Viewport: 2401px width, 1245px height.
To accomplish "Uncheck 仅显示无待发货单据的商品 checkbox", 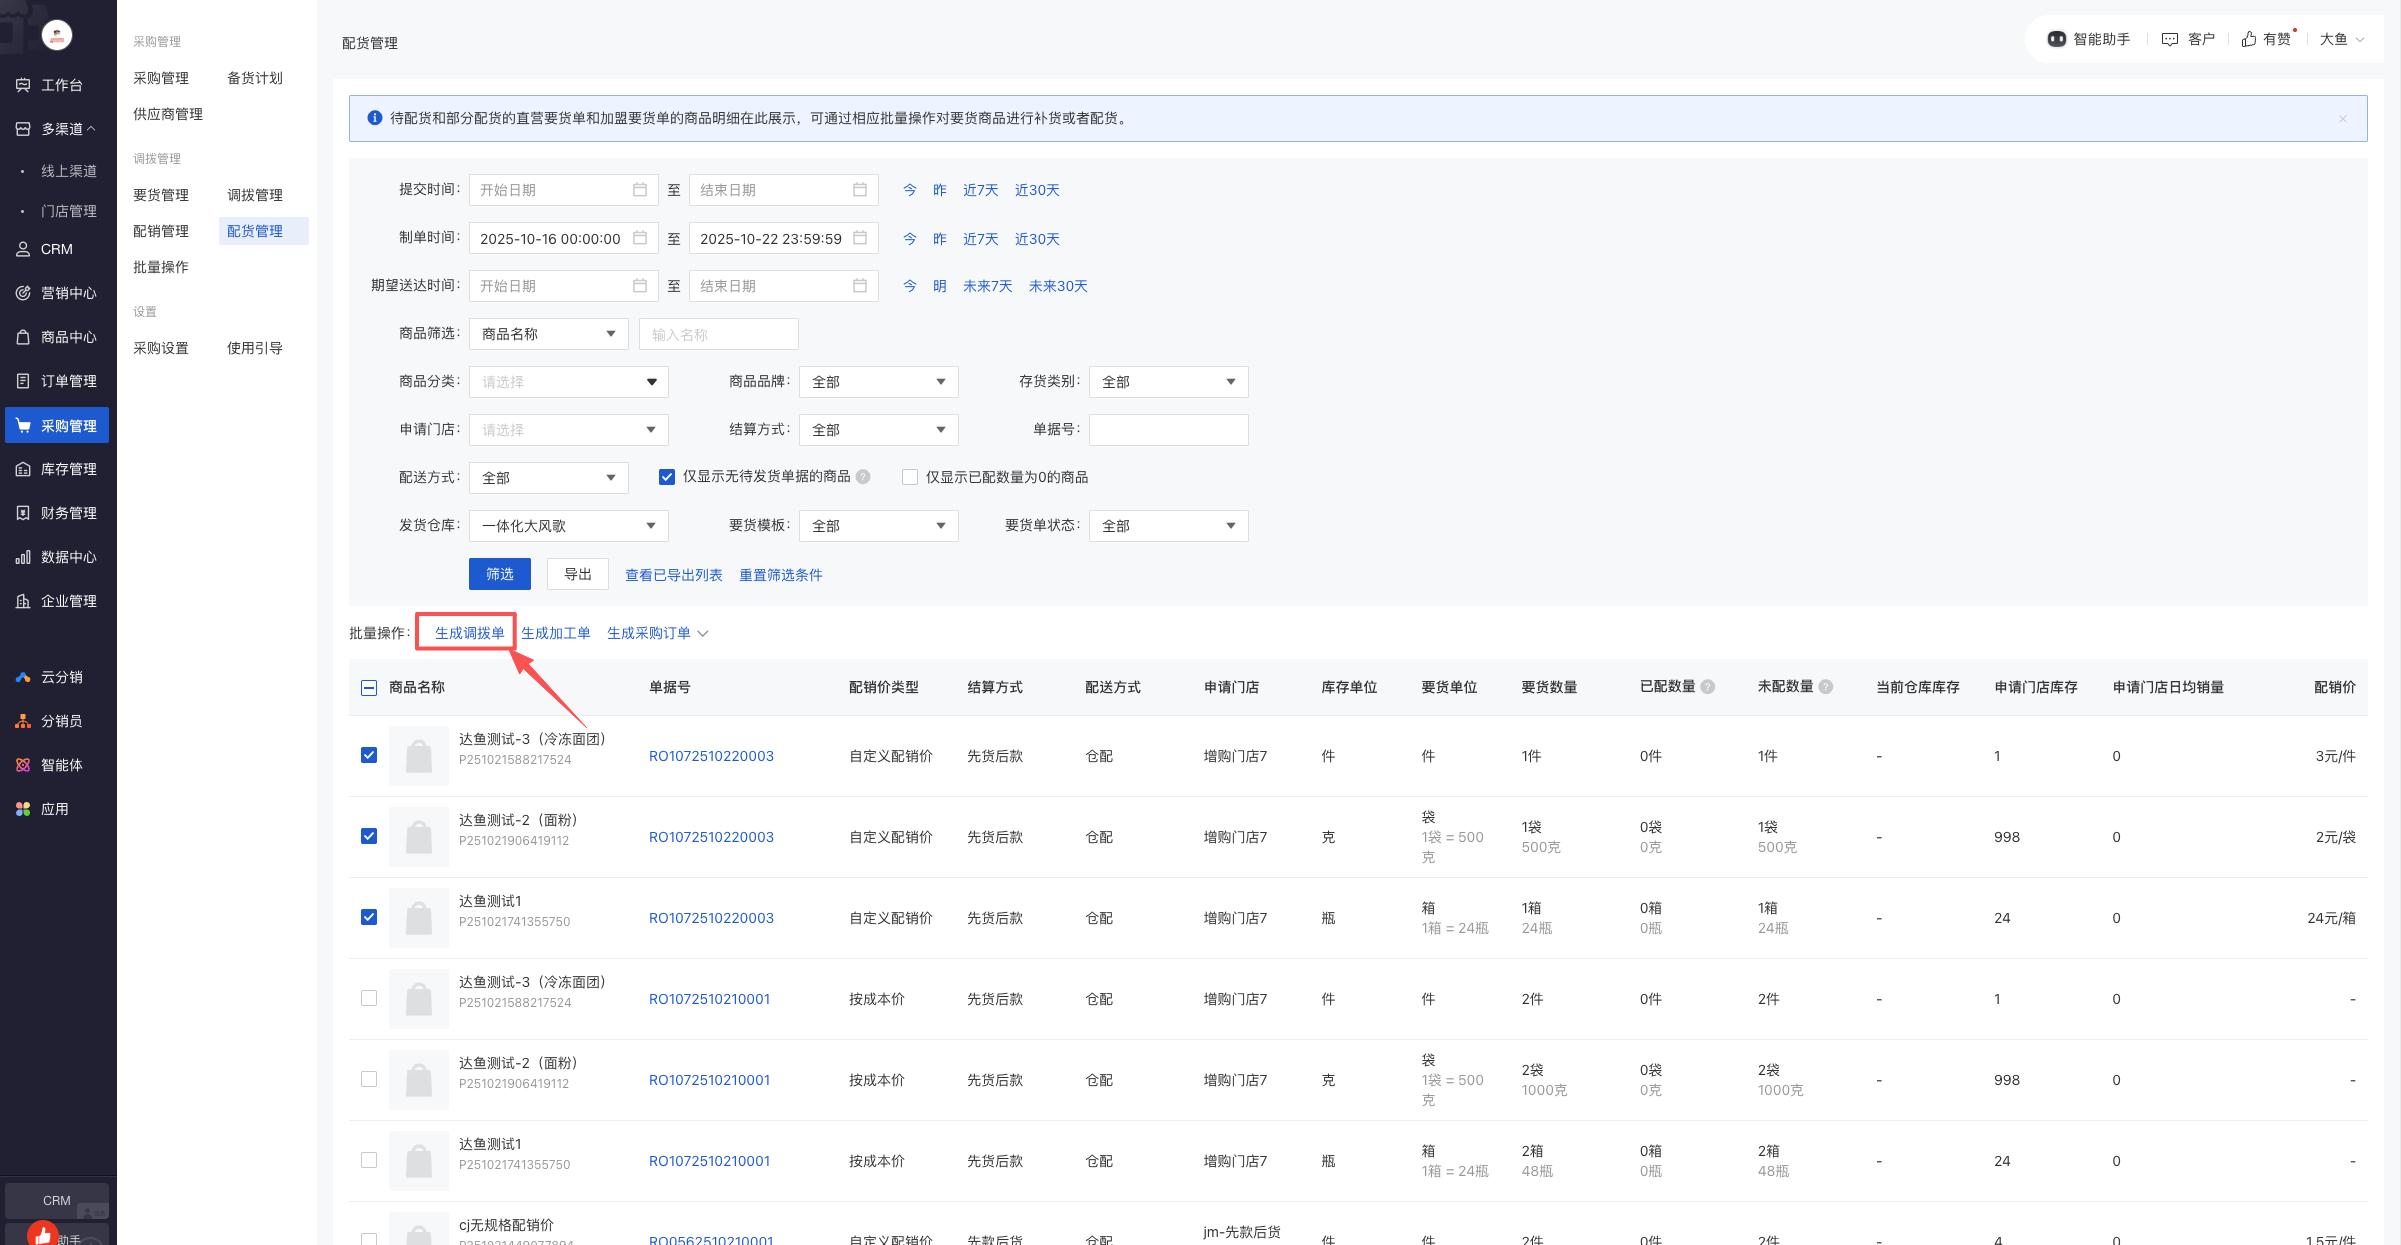I will 667,477.
